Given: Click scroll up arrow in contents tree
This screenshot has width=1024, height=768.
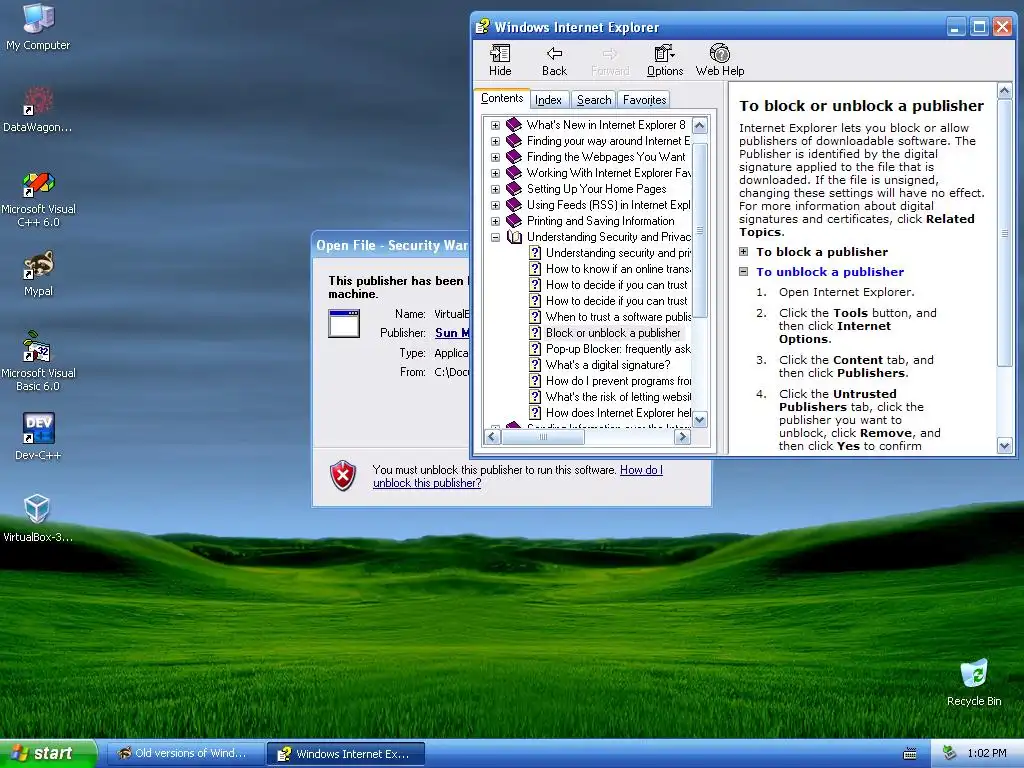Looking at the screenshot, I should (x=699, y=125).
